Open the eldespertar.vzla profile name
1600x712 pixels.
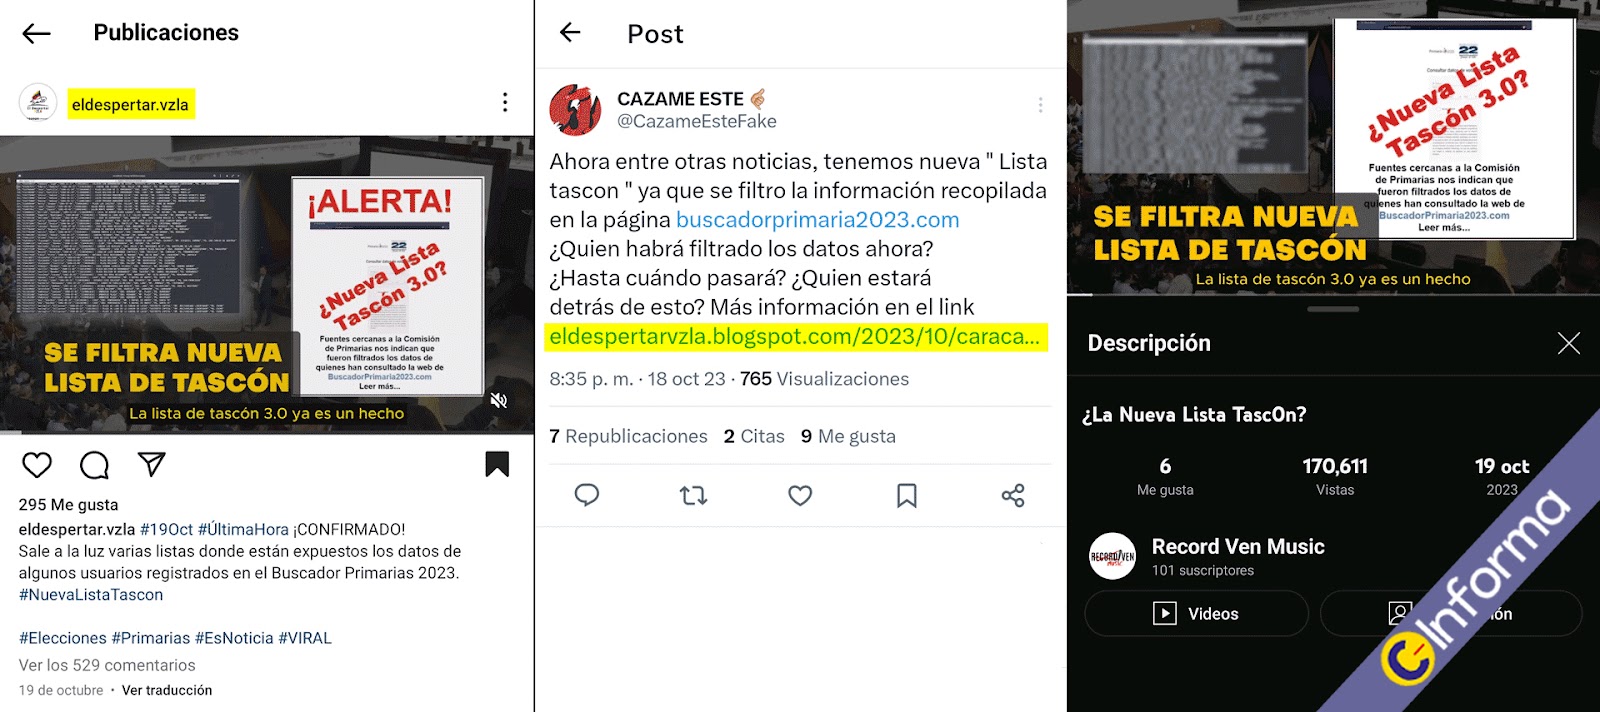click(130, 104)
